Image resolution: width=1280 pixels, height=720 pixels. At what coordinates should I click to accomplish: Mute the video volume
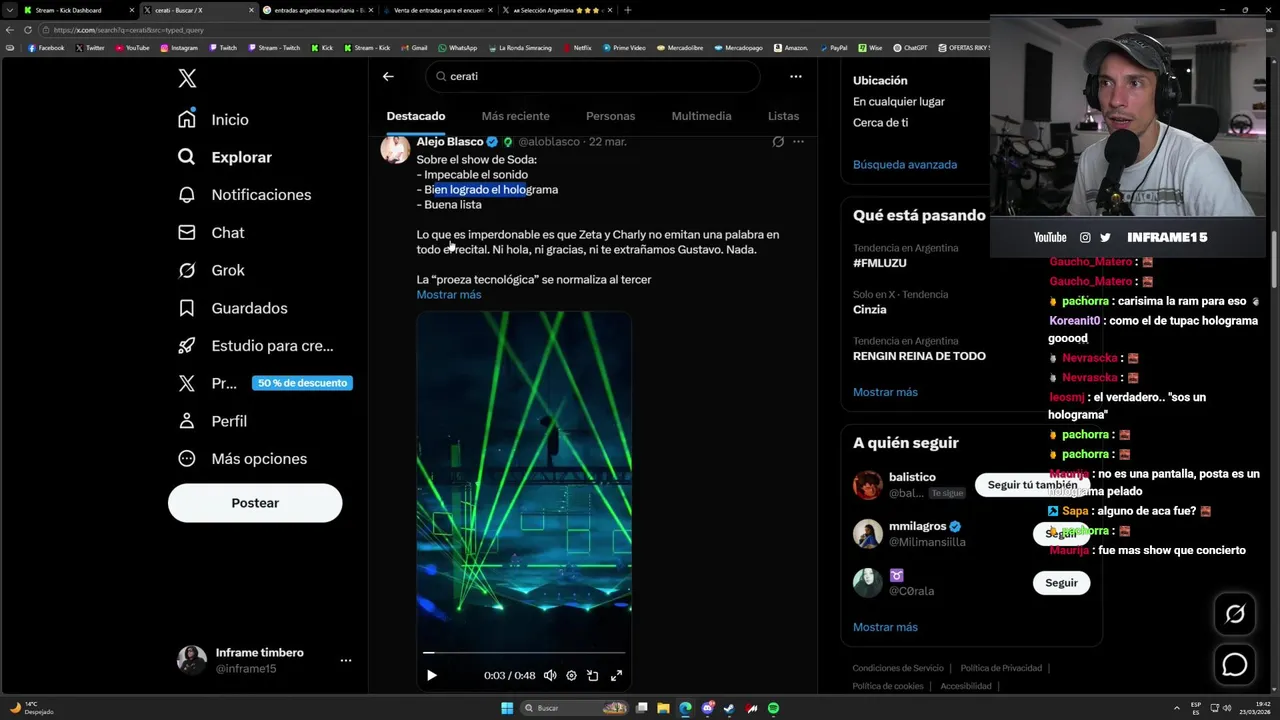tap(550, 675)
